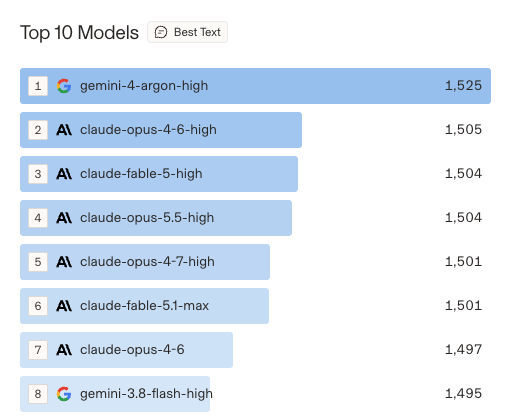
Task: Click score 1,501 in claude-opus-4-7-high row
Action: coord(463,262)
